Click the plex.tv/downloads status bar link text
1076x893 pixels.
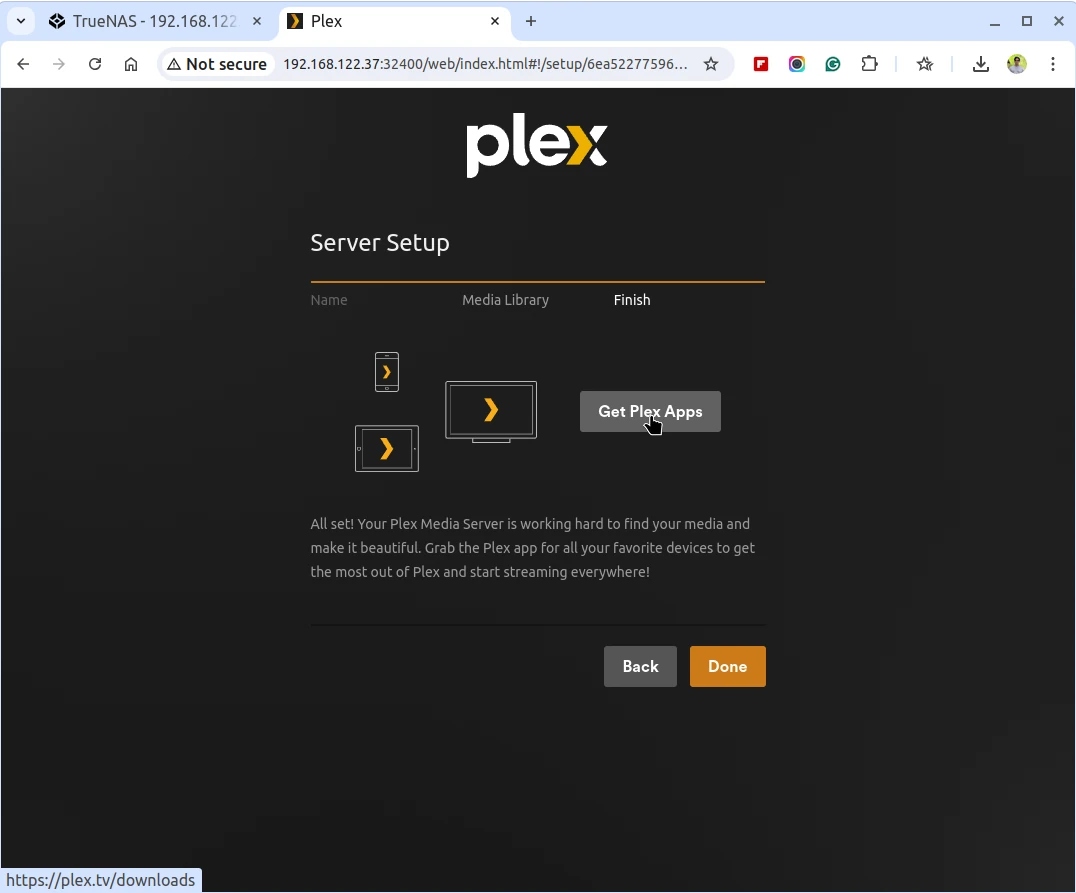tap(100, 880)
